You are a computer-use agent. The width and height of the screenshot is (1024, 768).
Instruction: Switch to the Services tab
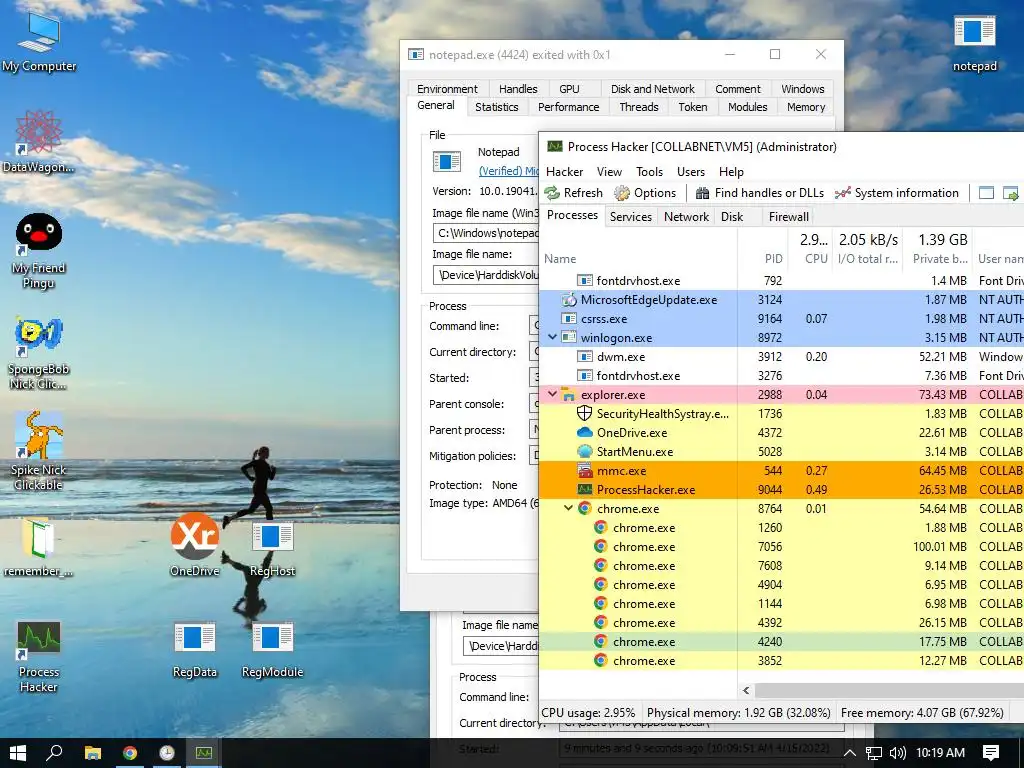(630, 217)
